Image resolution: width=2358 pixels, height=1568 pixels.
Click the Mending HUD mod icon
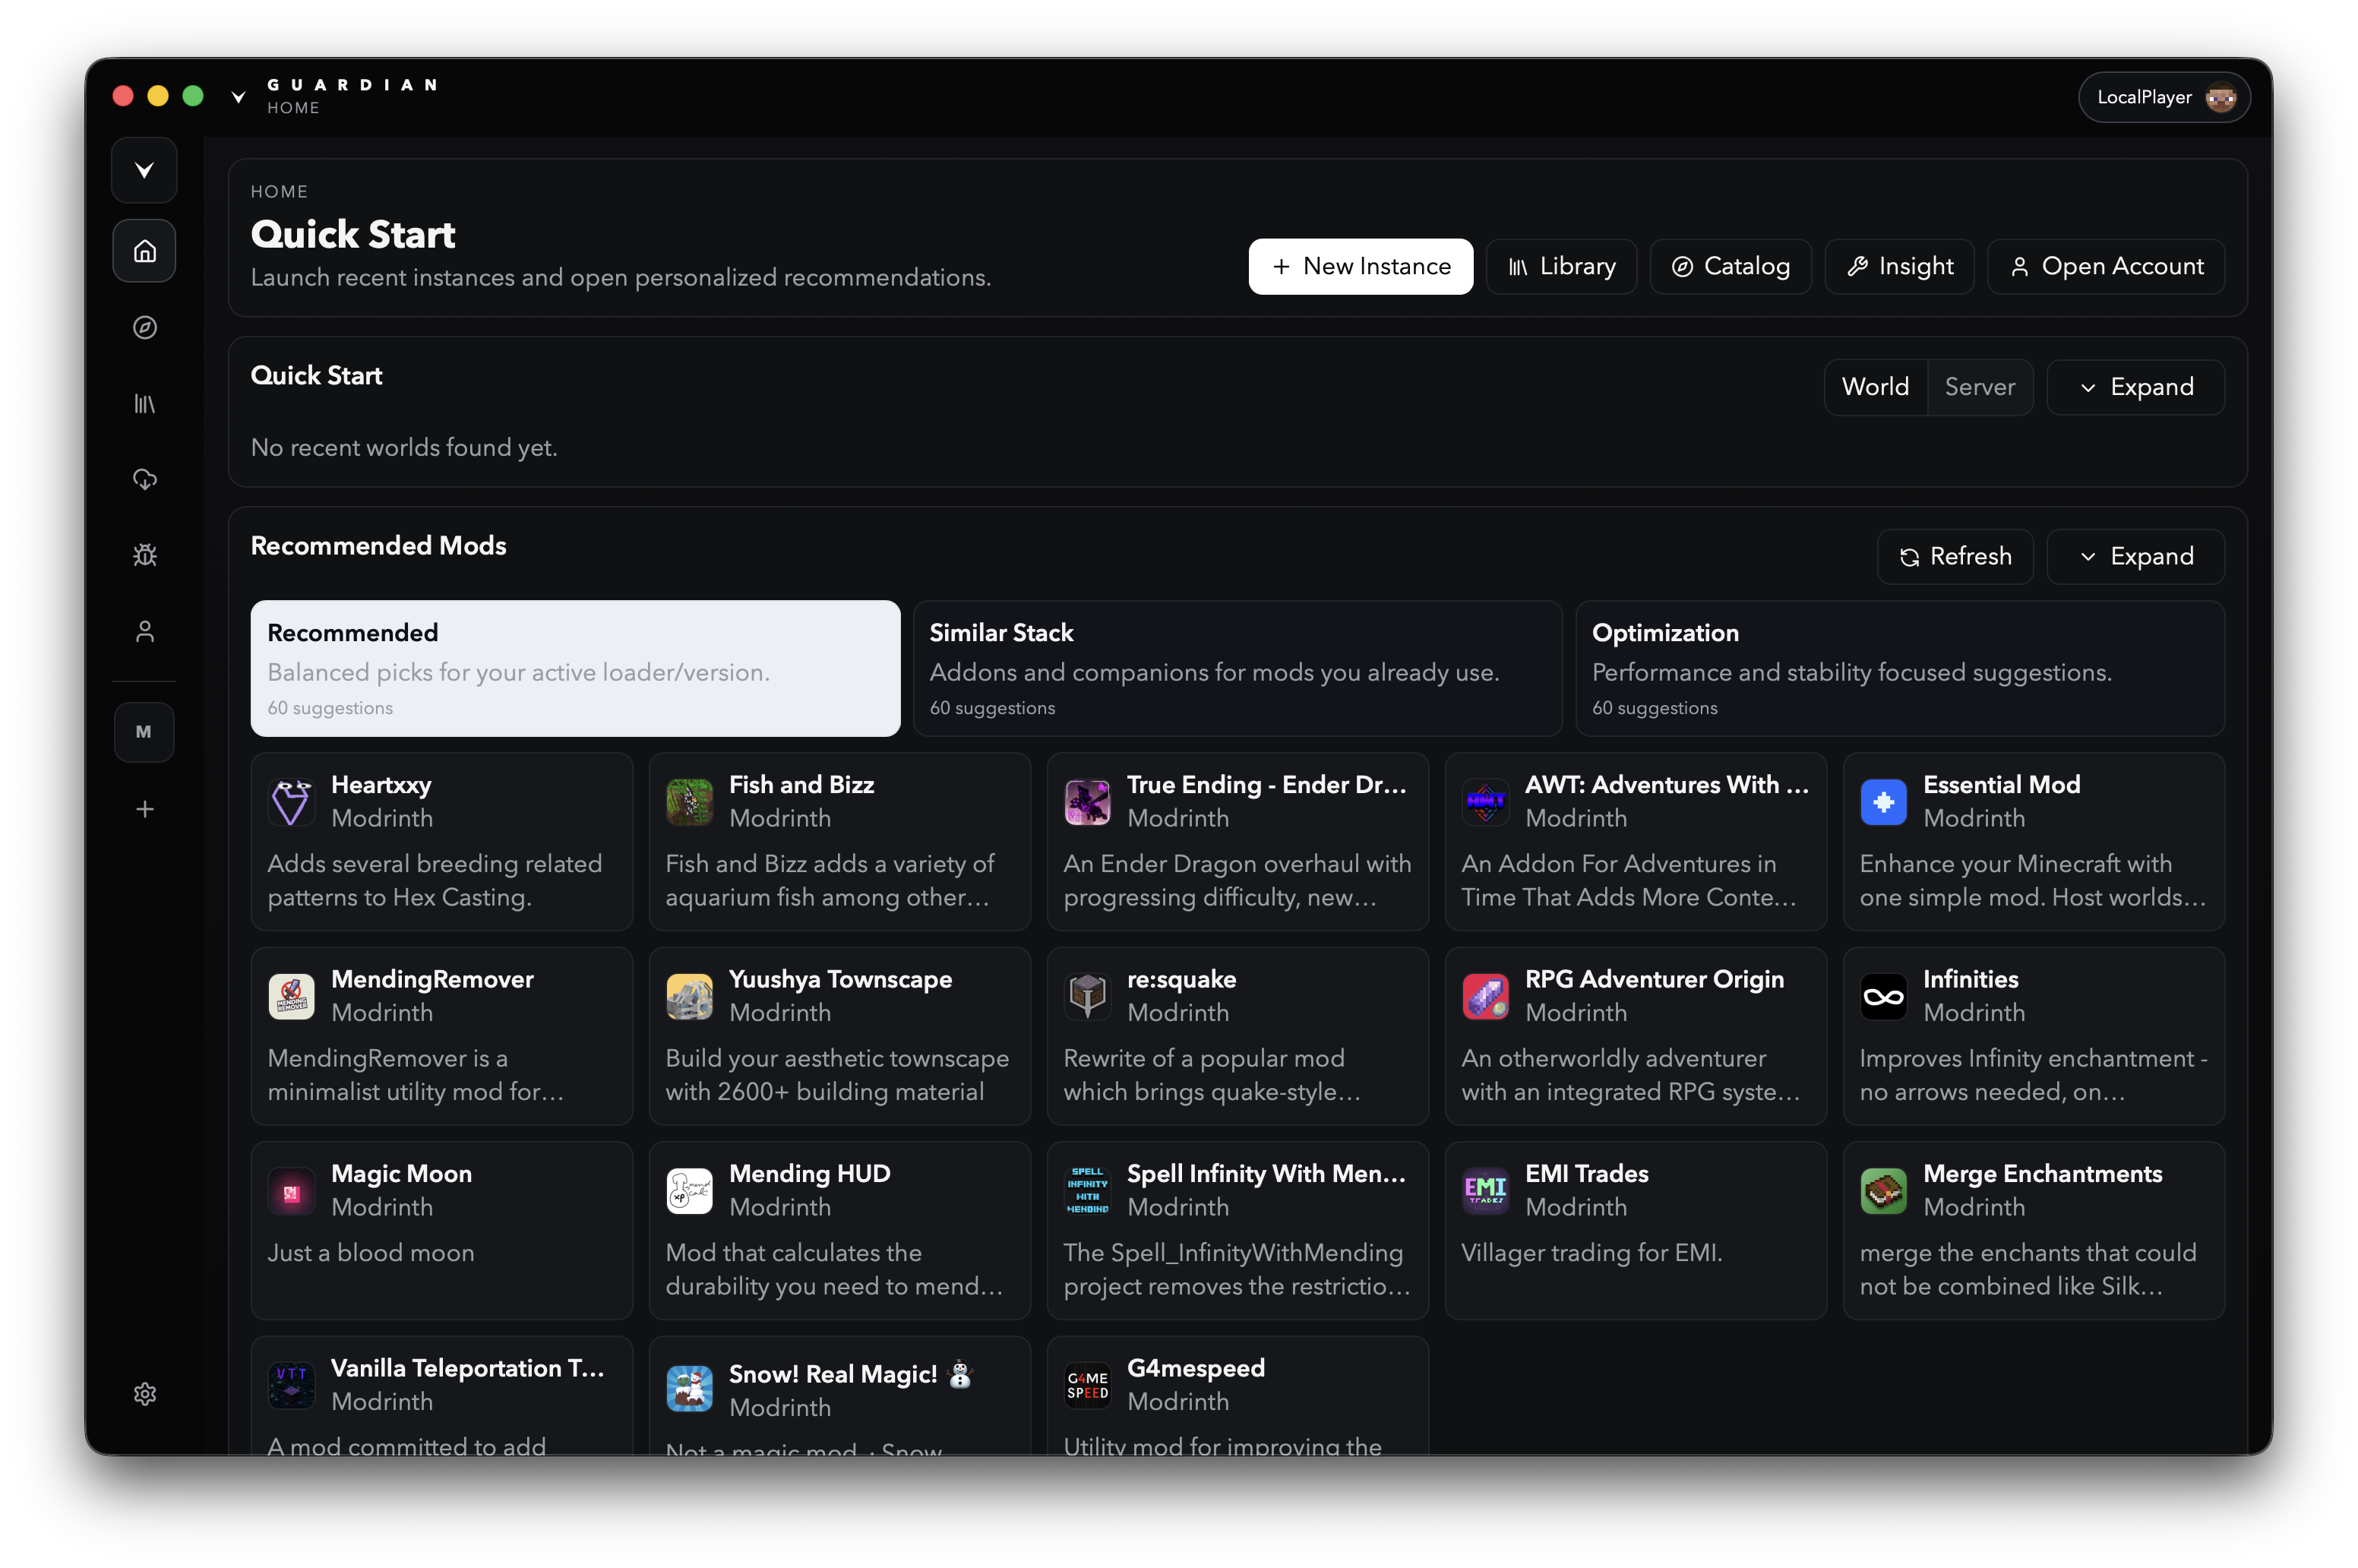(689, 1191)
